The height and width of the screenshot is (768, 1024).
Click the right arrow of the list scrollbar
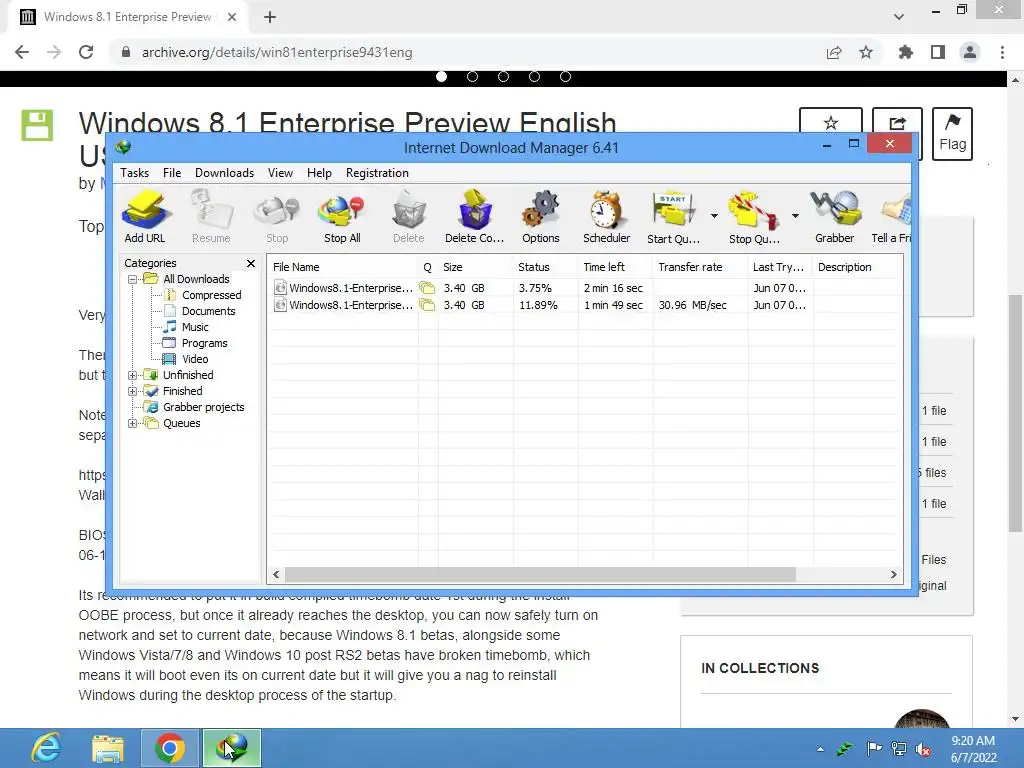click(x=893, y=575)
